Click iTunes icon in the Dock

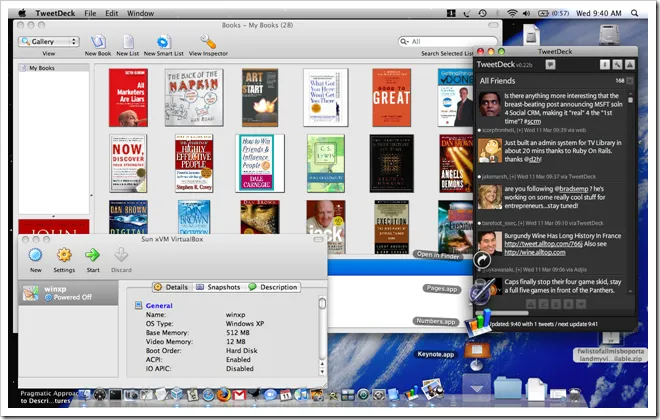tap(301, 395)
